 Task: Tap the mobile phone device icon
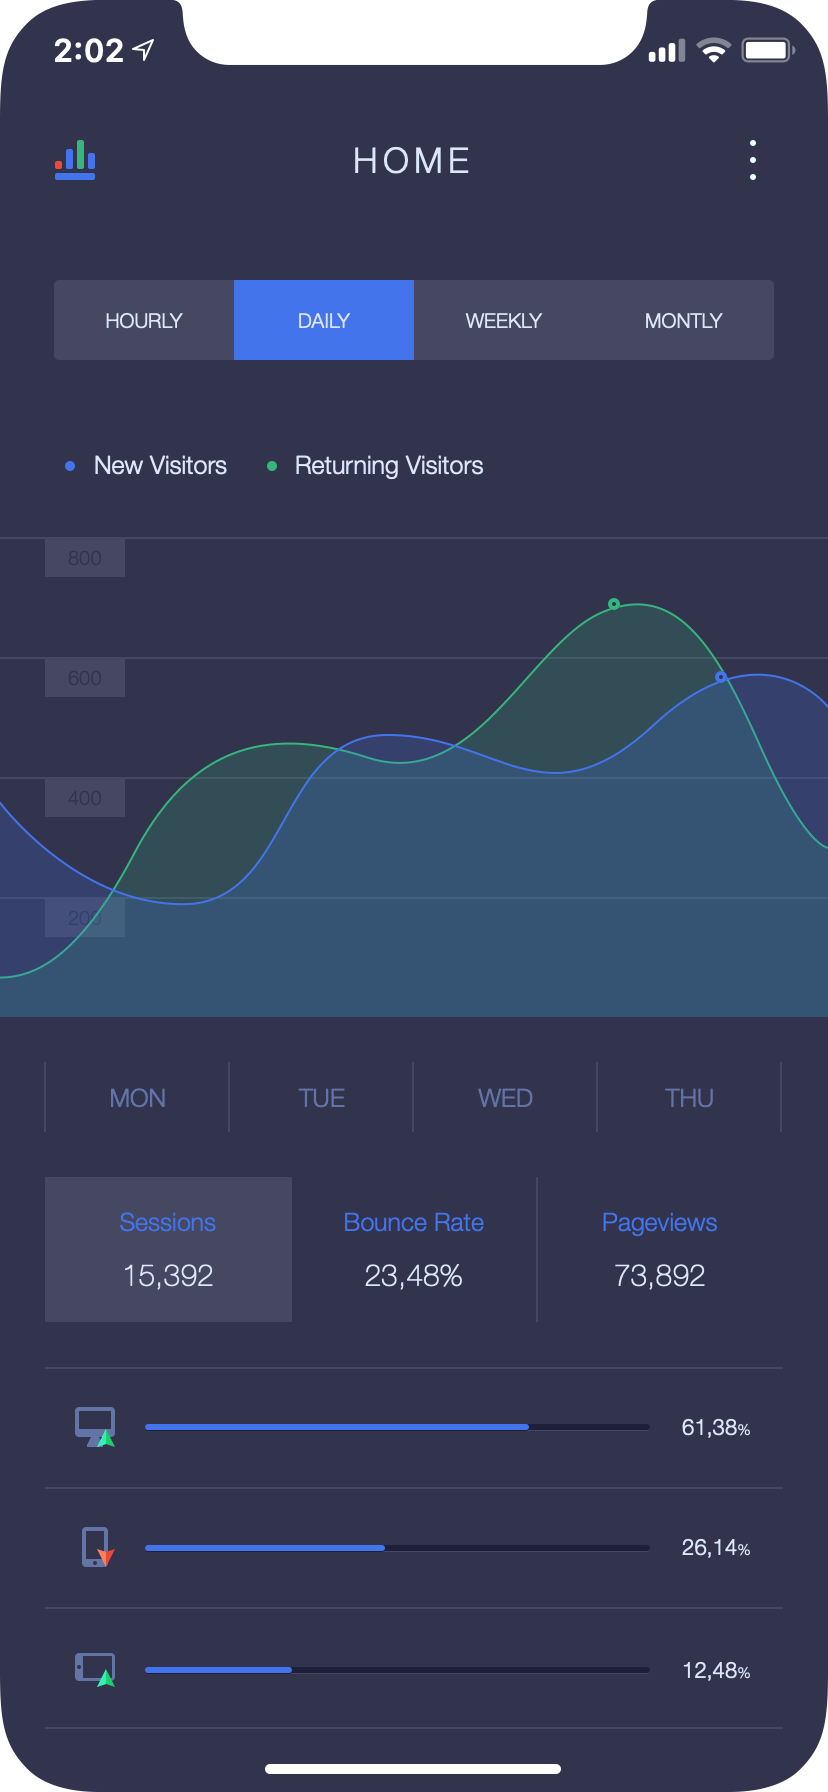pos(97,1547)
